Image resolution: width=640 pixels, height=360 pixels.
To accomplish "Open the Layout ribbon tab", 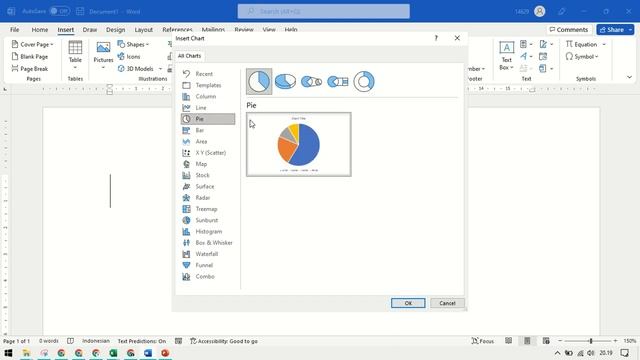I will (144, 30).
